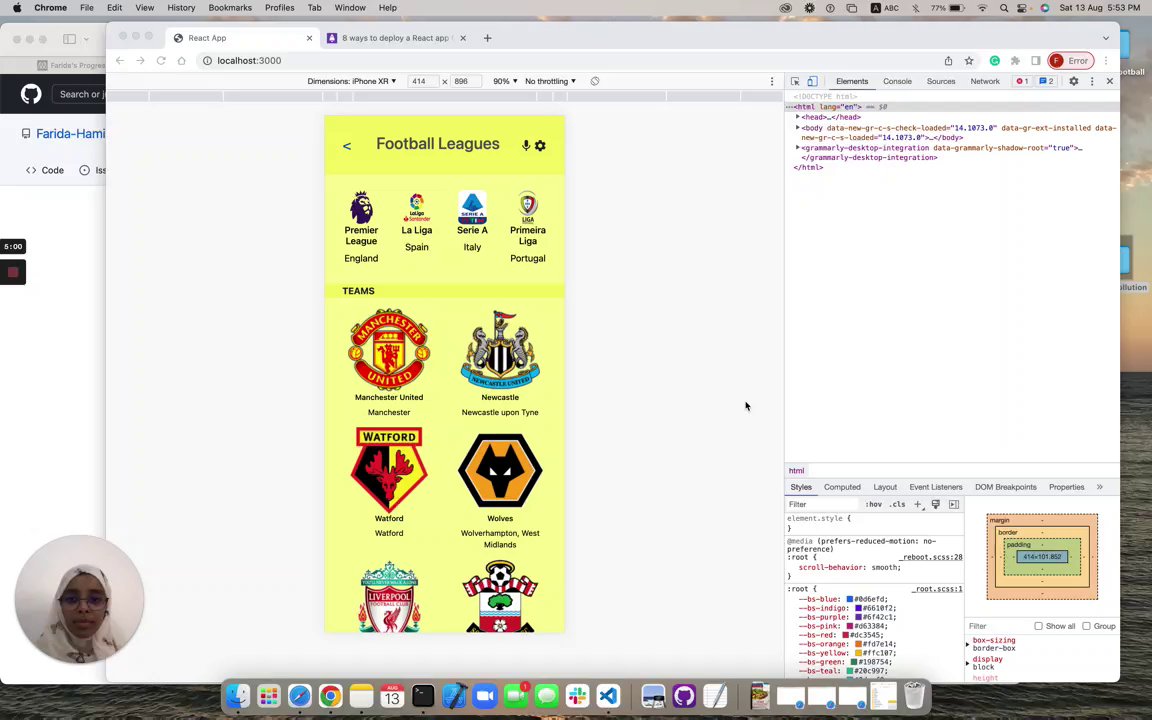The height and width of the screenshot is (720, 1152).
Task: Toggle the .cls element classes panel
Action: click(x=897, y=505)
